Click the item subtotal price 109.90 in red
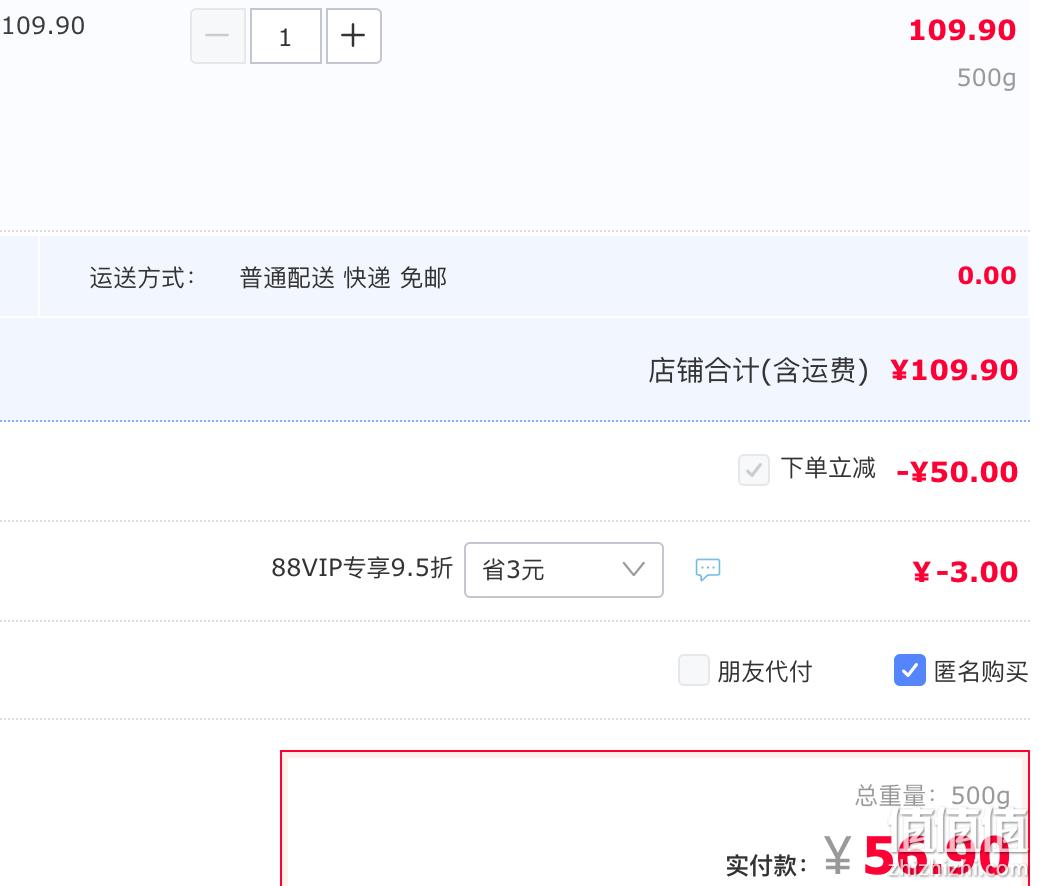 [x=962, y=30]
